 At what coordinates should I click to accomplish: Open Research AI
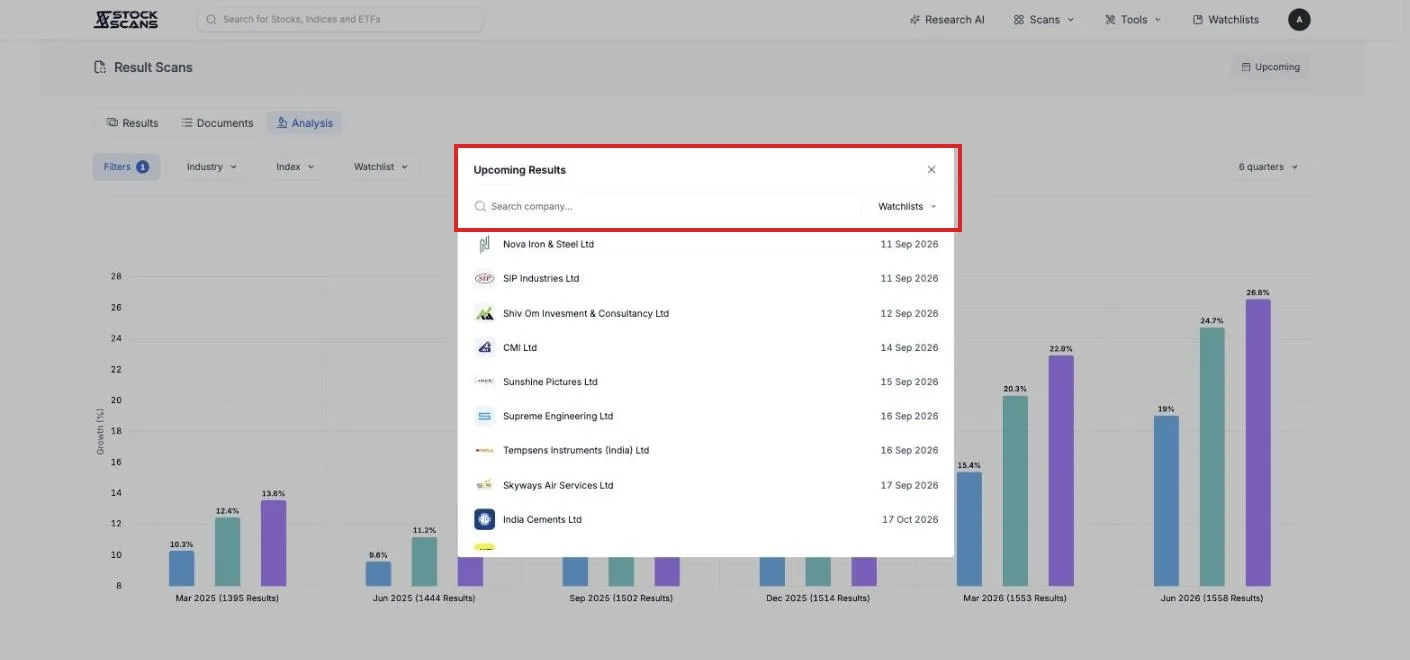(x=947, y=19)
